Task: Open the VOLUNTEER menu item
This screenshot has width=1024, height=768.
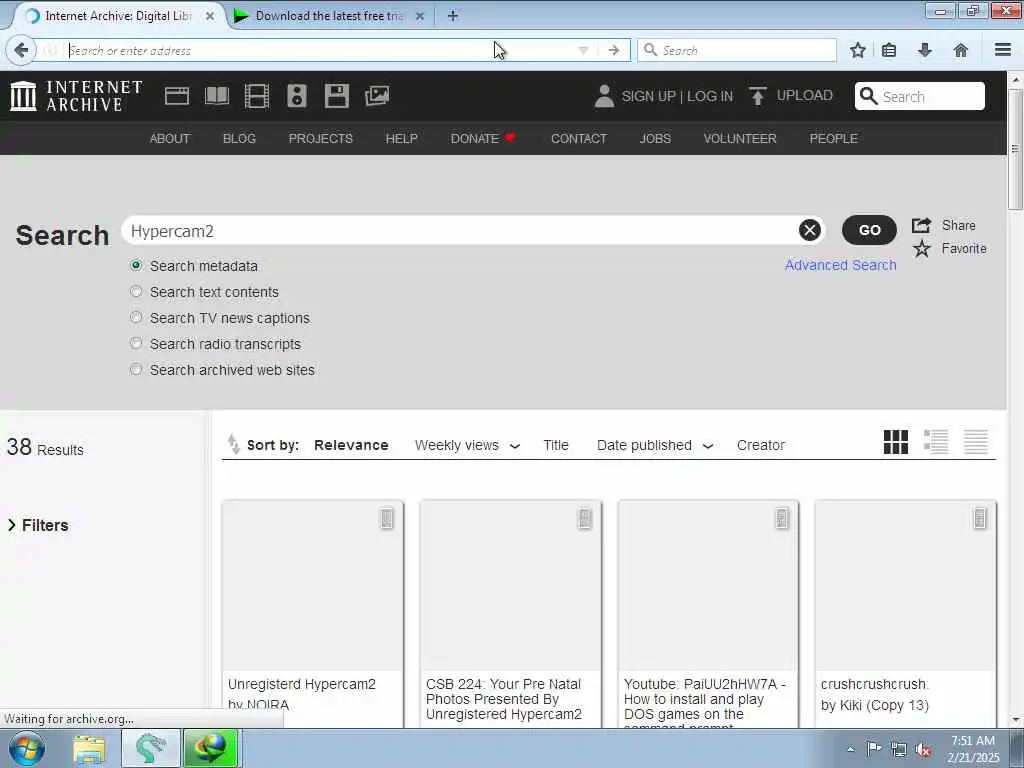Action: pyautogui.click(x=740, y=138)
